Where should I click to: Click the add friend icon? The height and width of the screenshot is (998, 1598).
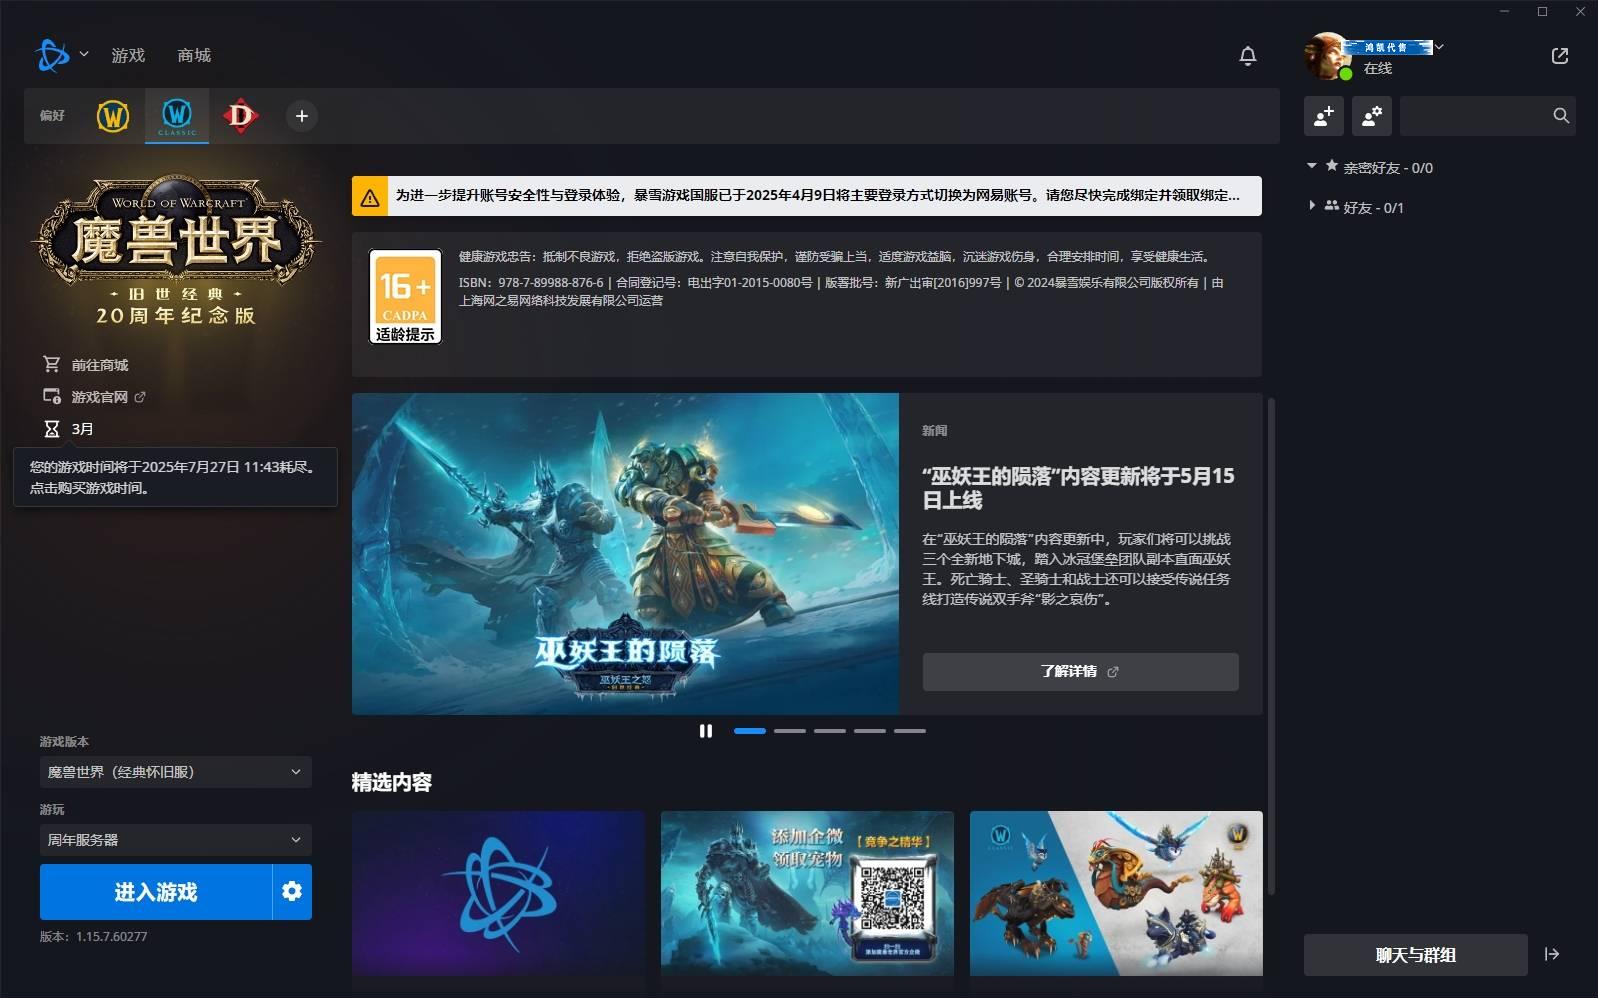1323,116
